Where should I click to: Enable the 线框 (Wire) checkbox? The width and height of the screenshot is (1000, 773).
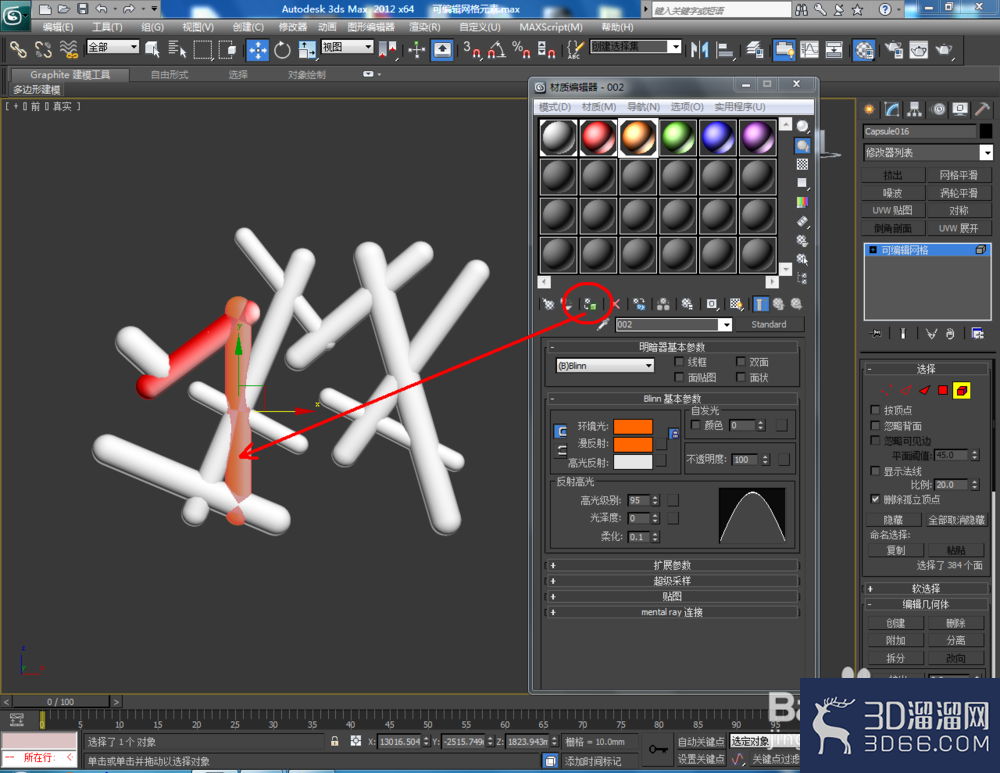click(679, 362)
